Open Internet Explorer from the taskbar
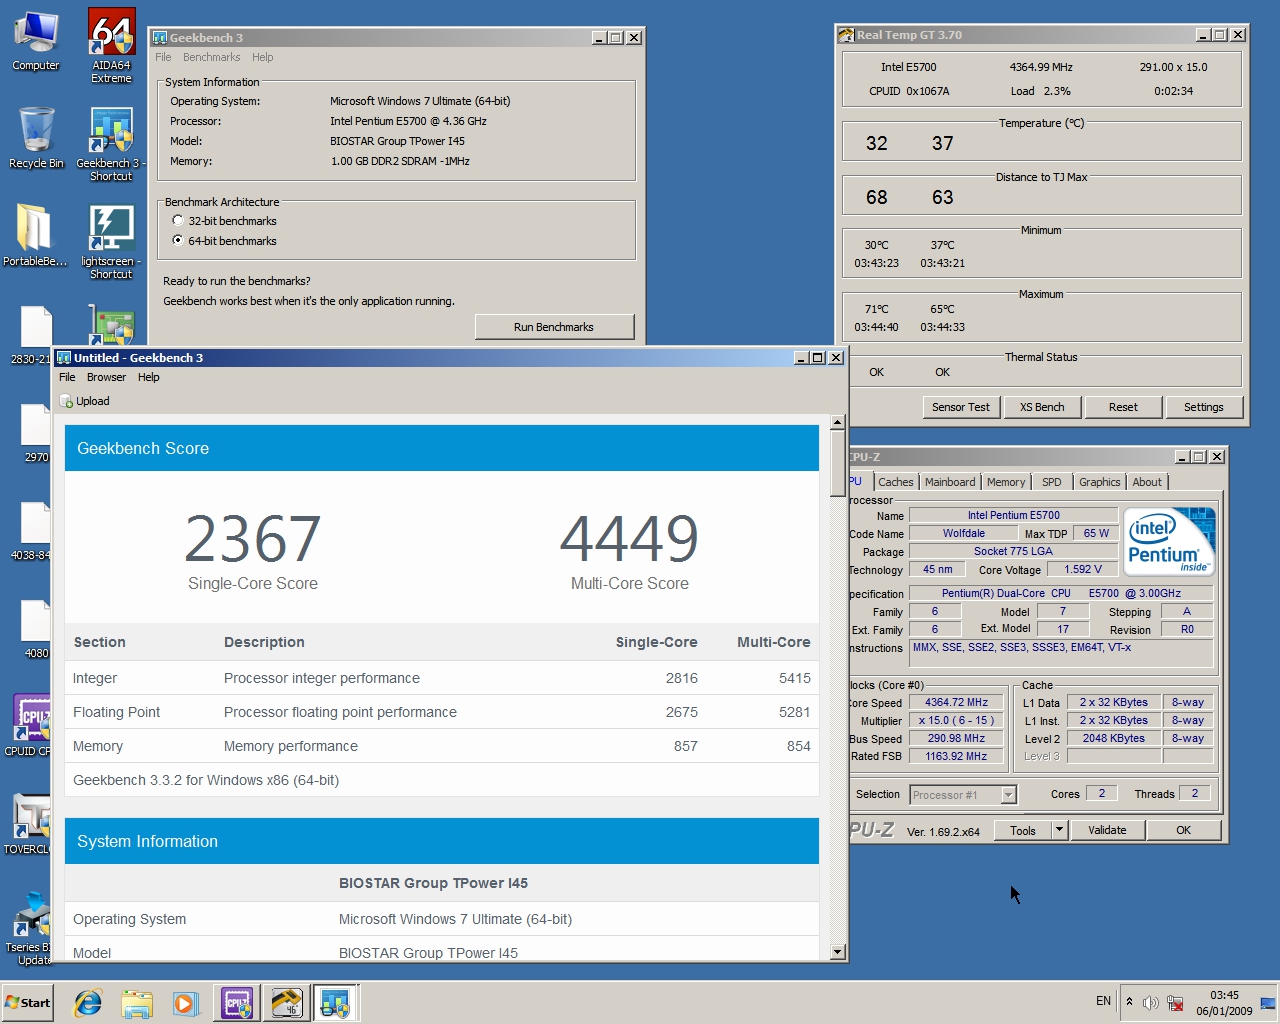The width and height of the screenshot is (1280, 1024). tap(88, 1003)
